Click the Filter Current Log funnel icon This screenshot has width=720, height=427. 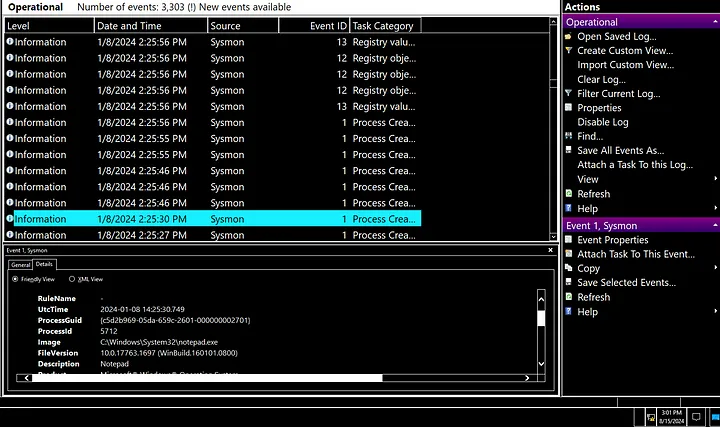tap(568, 93)
